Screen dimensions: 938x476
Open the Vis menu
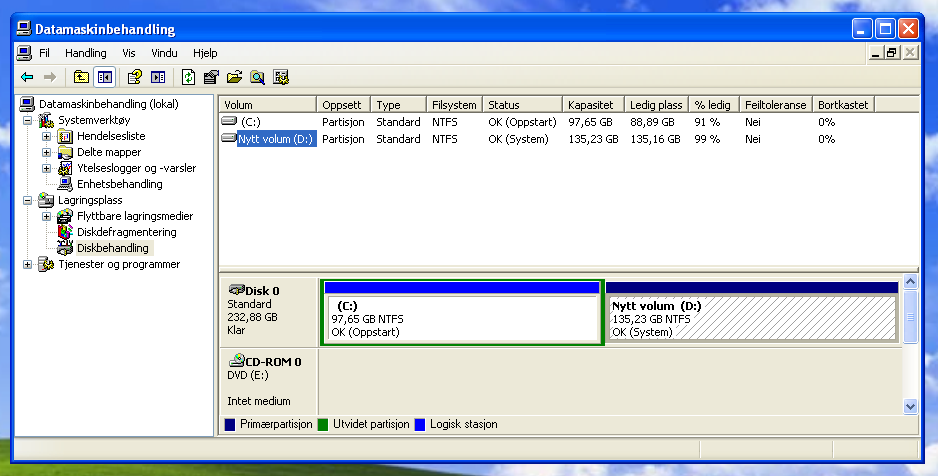click(129, 53)
